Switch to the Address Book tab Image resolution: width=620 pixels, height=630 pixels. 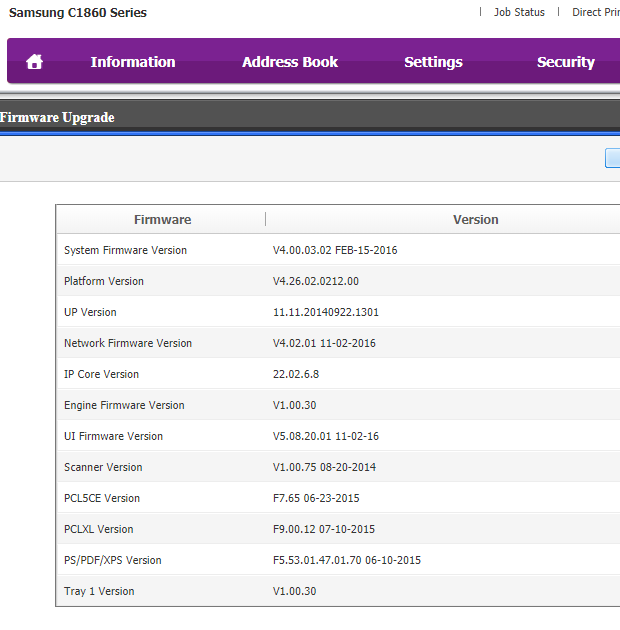click(x=290, y=62)
